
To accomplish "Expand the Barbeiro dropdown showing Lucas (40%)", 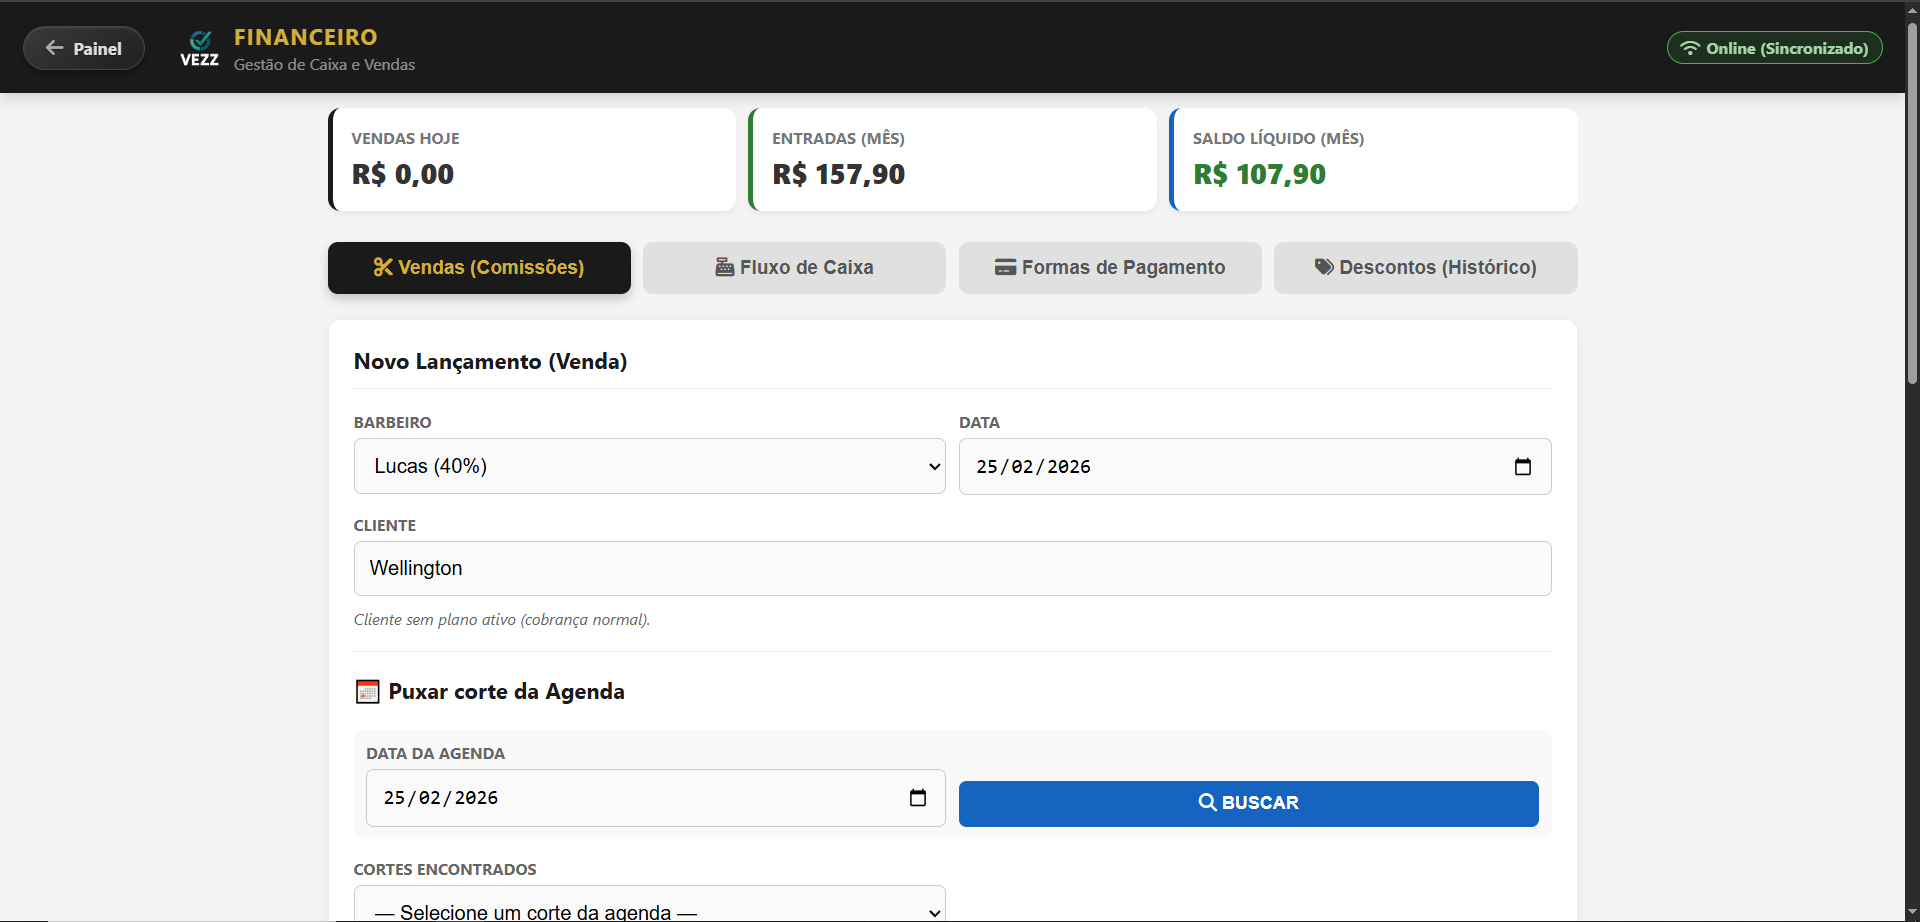I will click(x=649, y=466).
